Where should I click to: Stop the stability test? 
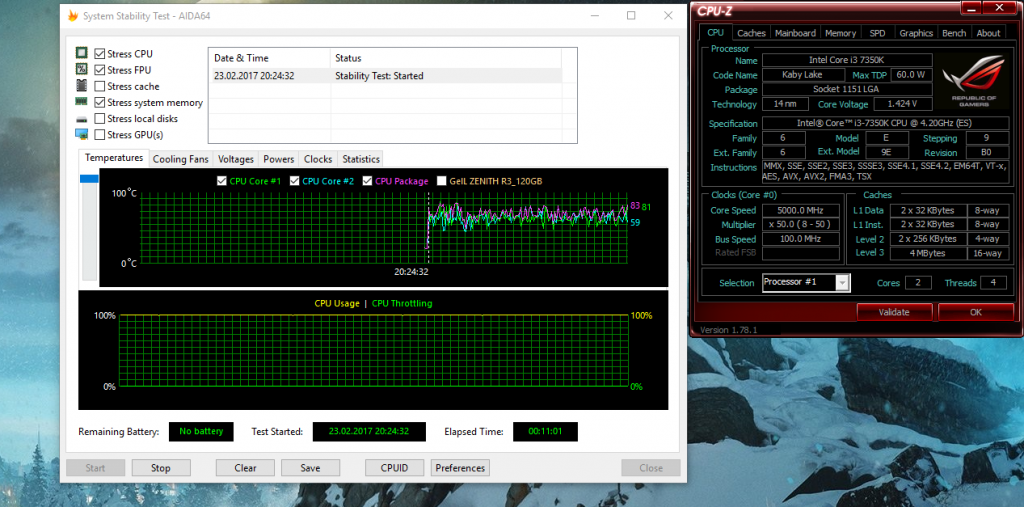tap(161, 468)
